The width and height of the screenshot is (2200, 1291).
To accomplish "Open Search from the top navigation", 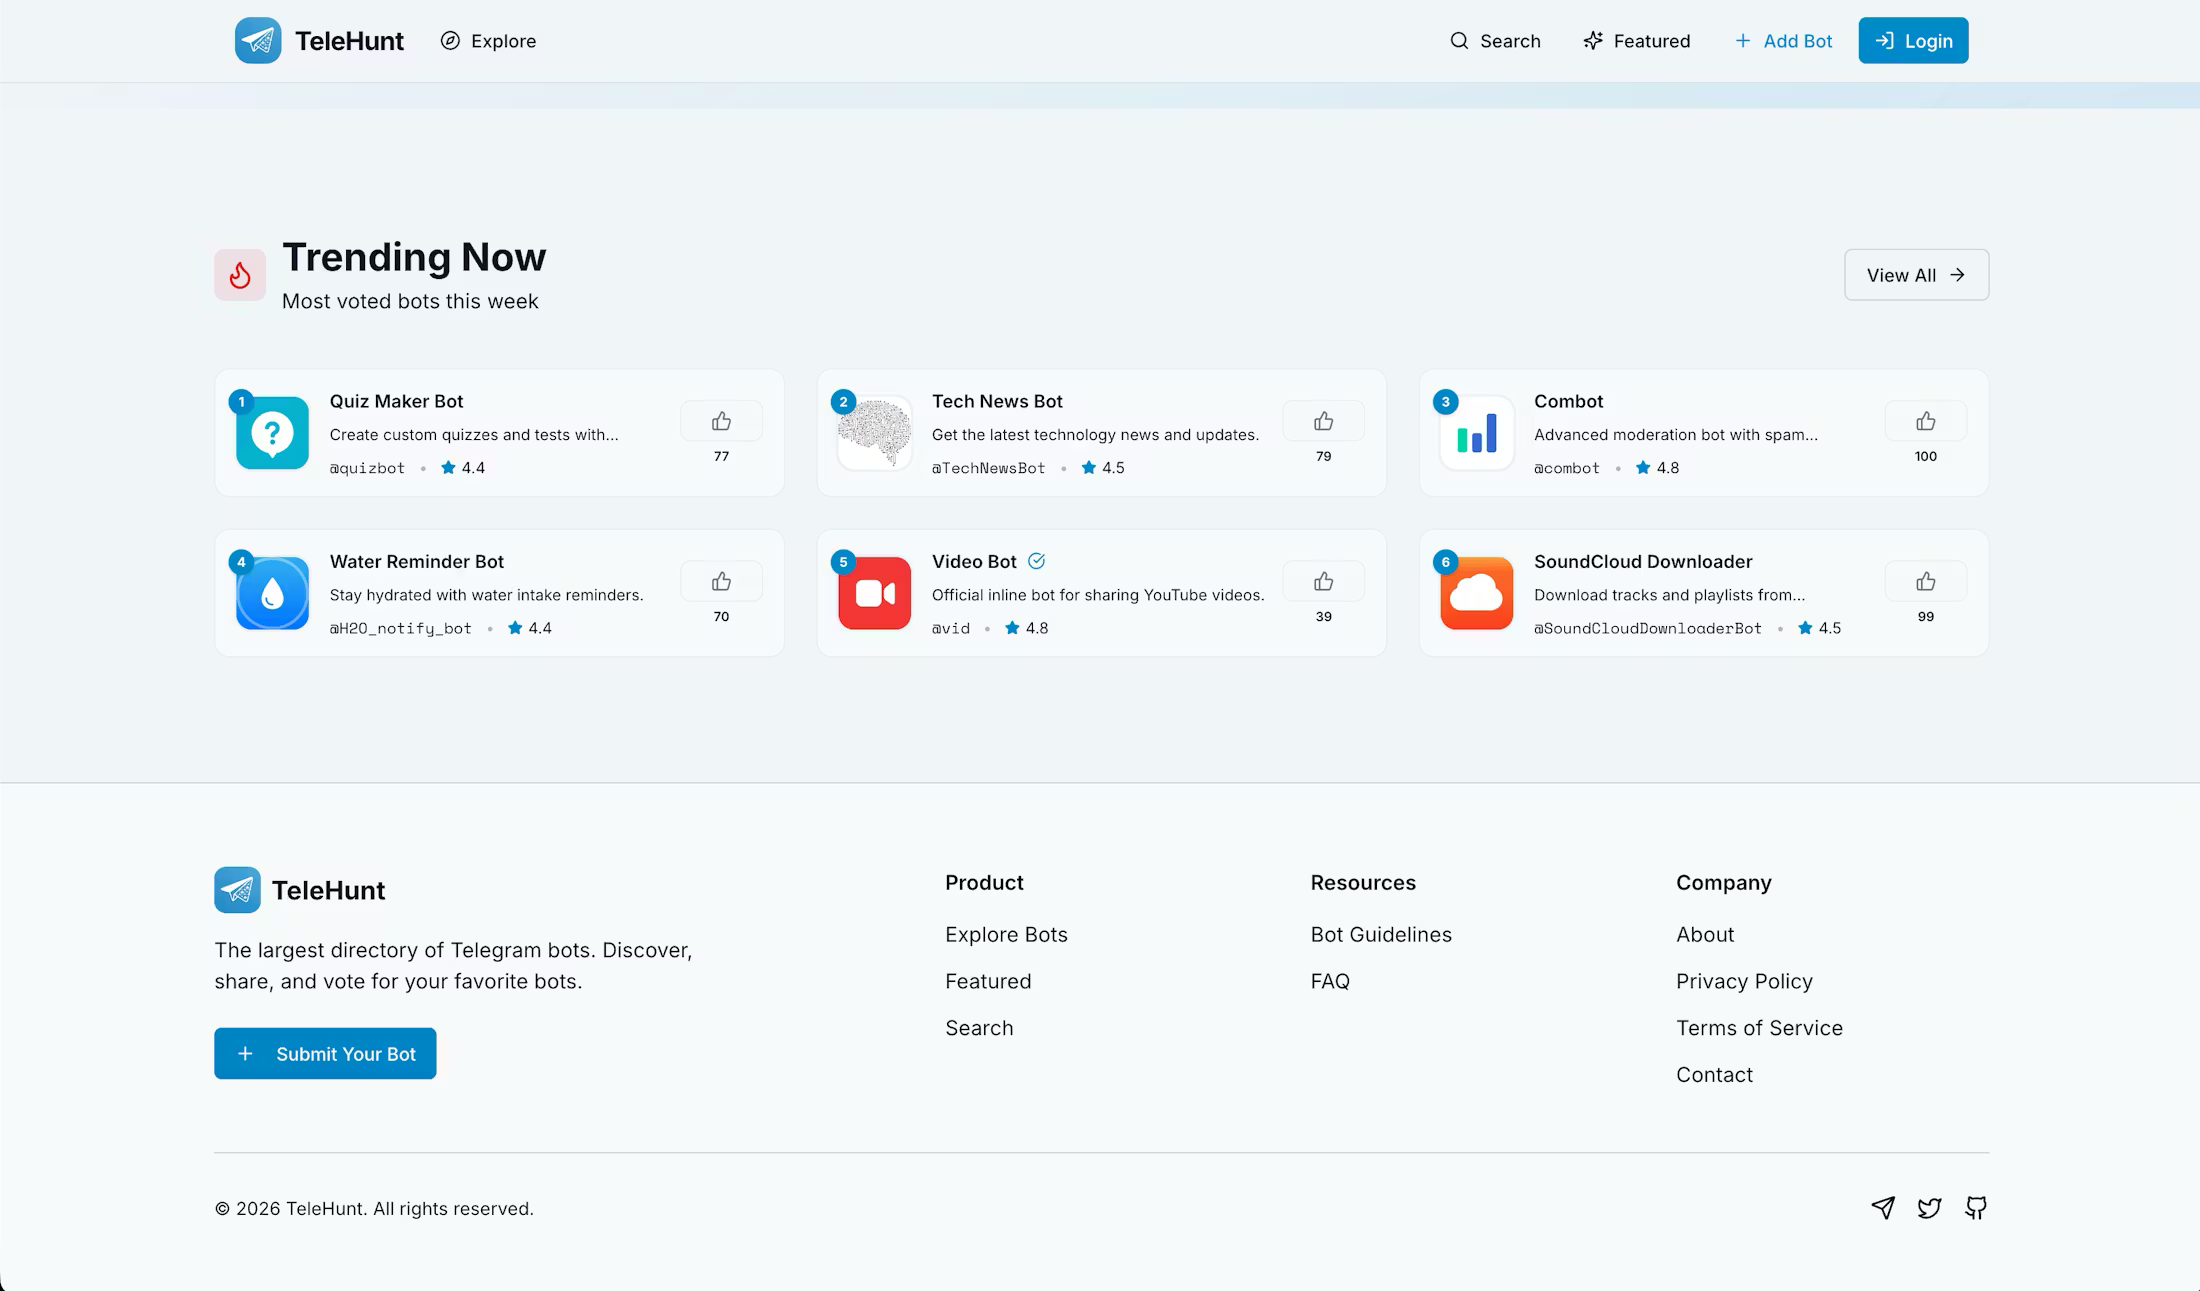I will pos(1495,41).
